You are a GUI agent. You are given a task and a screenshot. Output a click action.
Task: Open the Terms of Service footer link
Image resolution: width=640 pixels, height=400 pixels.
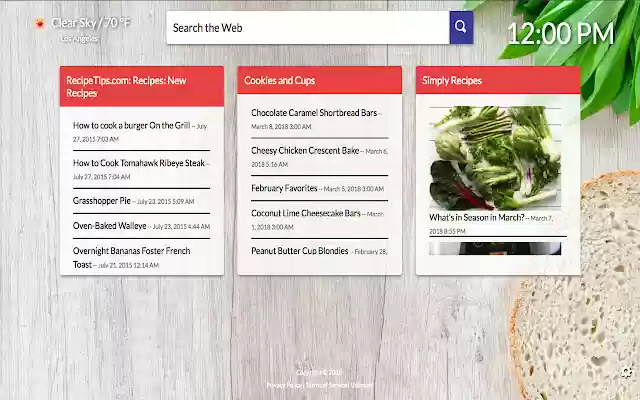(x=327, y=385)
